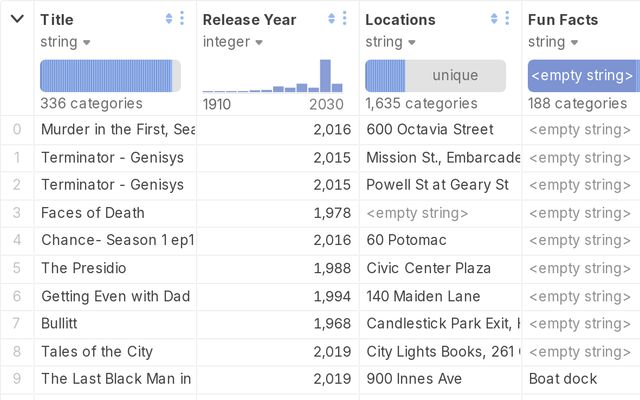Image resolution: width=640 pixels, height=400 pixels.
Task: Select the empty string bar in Fun Facts
Action: tap(583, 76)
